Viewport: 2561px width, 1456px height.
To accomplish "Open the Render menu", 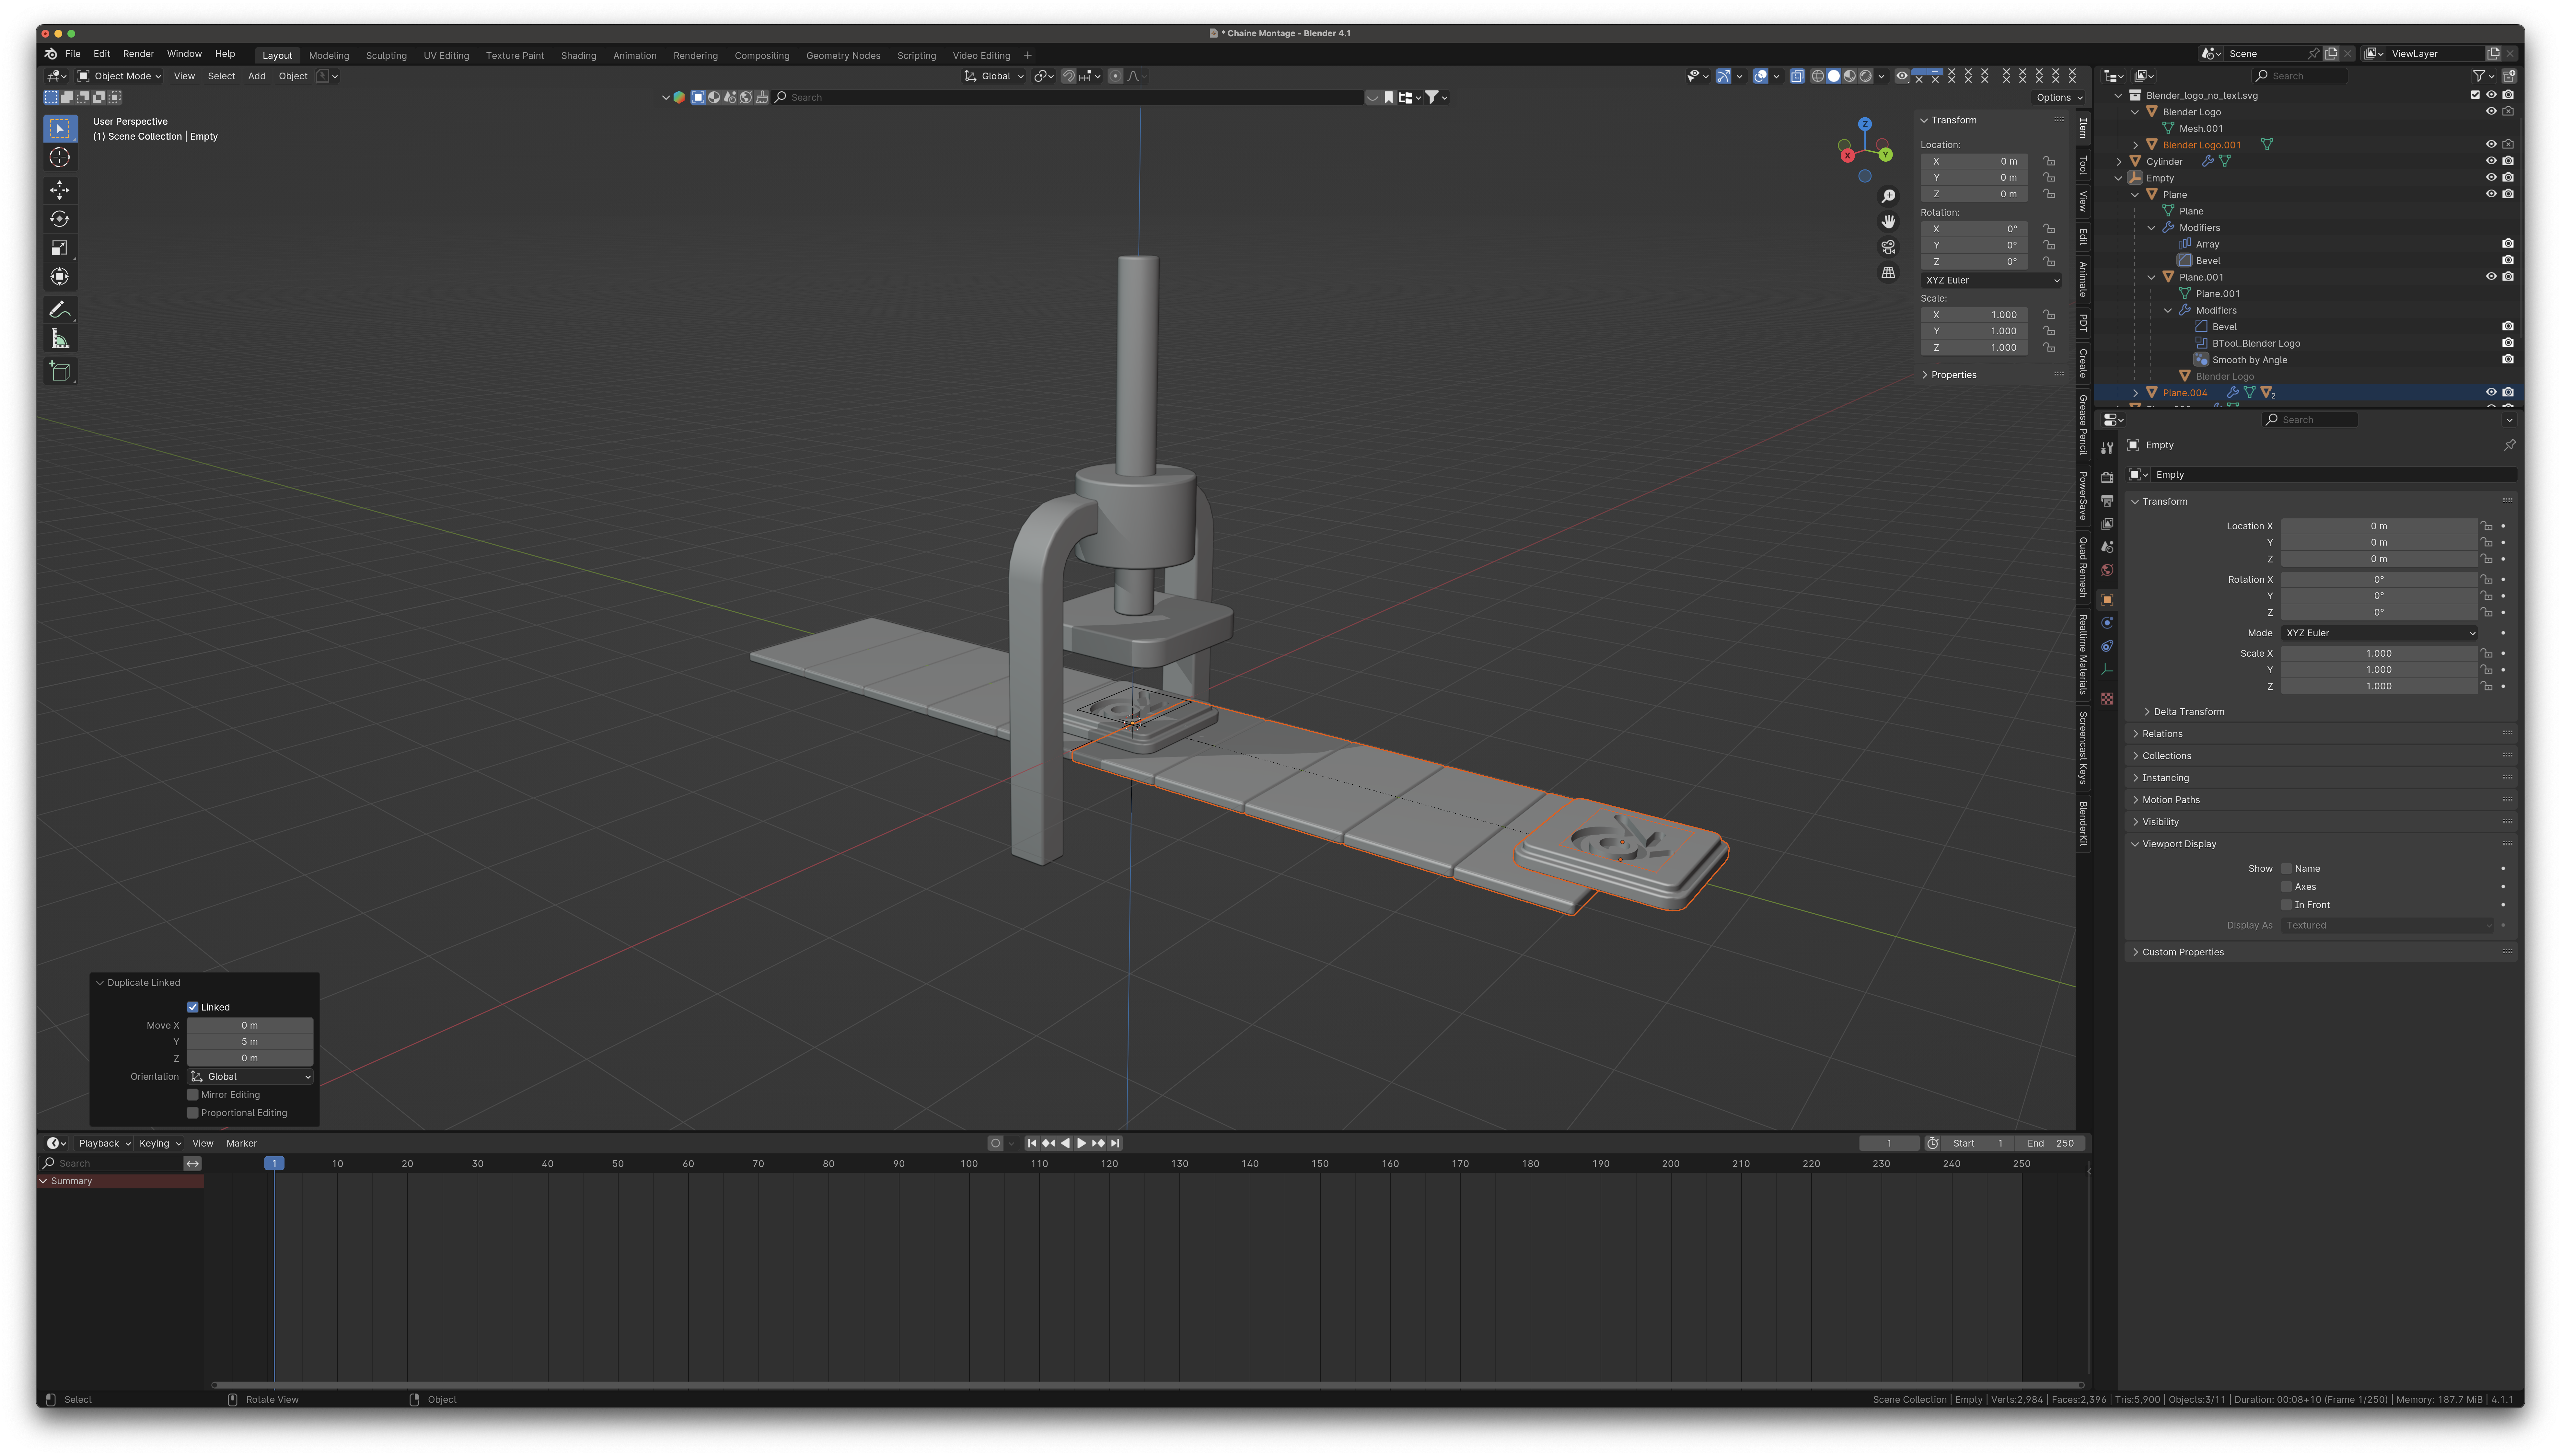I will click(138, 54).
